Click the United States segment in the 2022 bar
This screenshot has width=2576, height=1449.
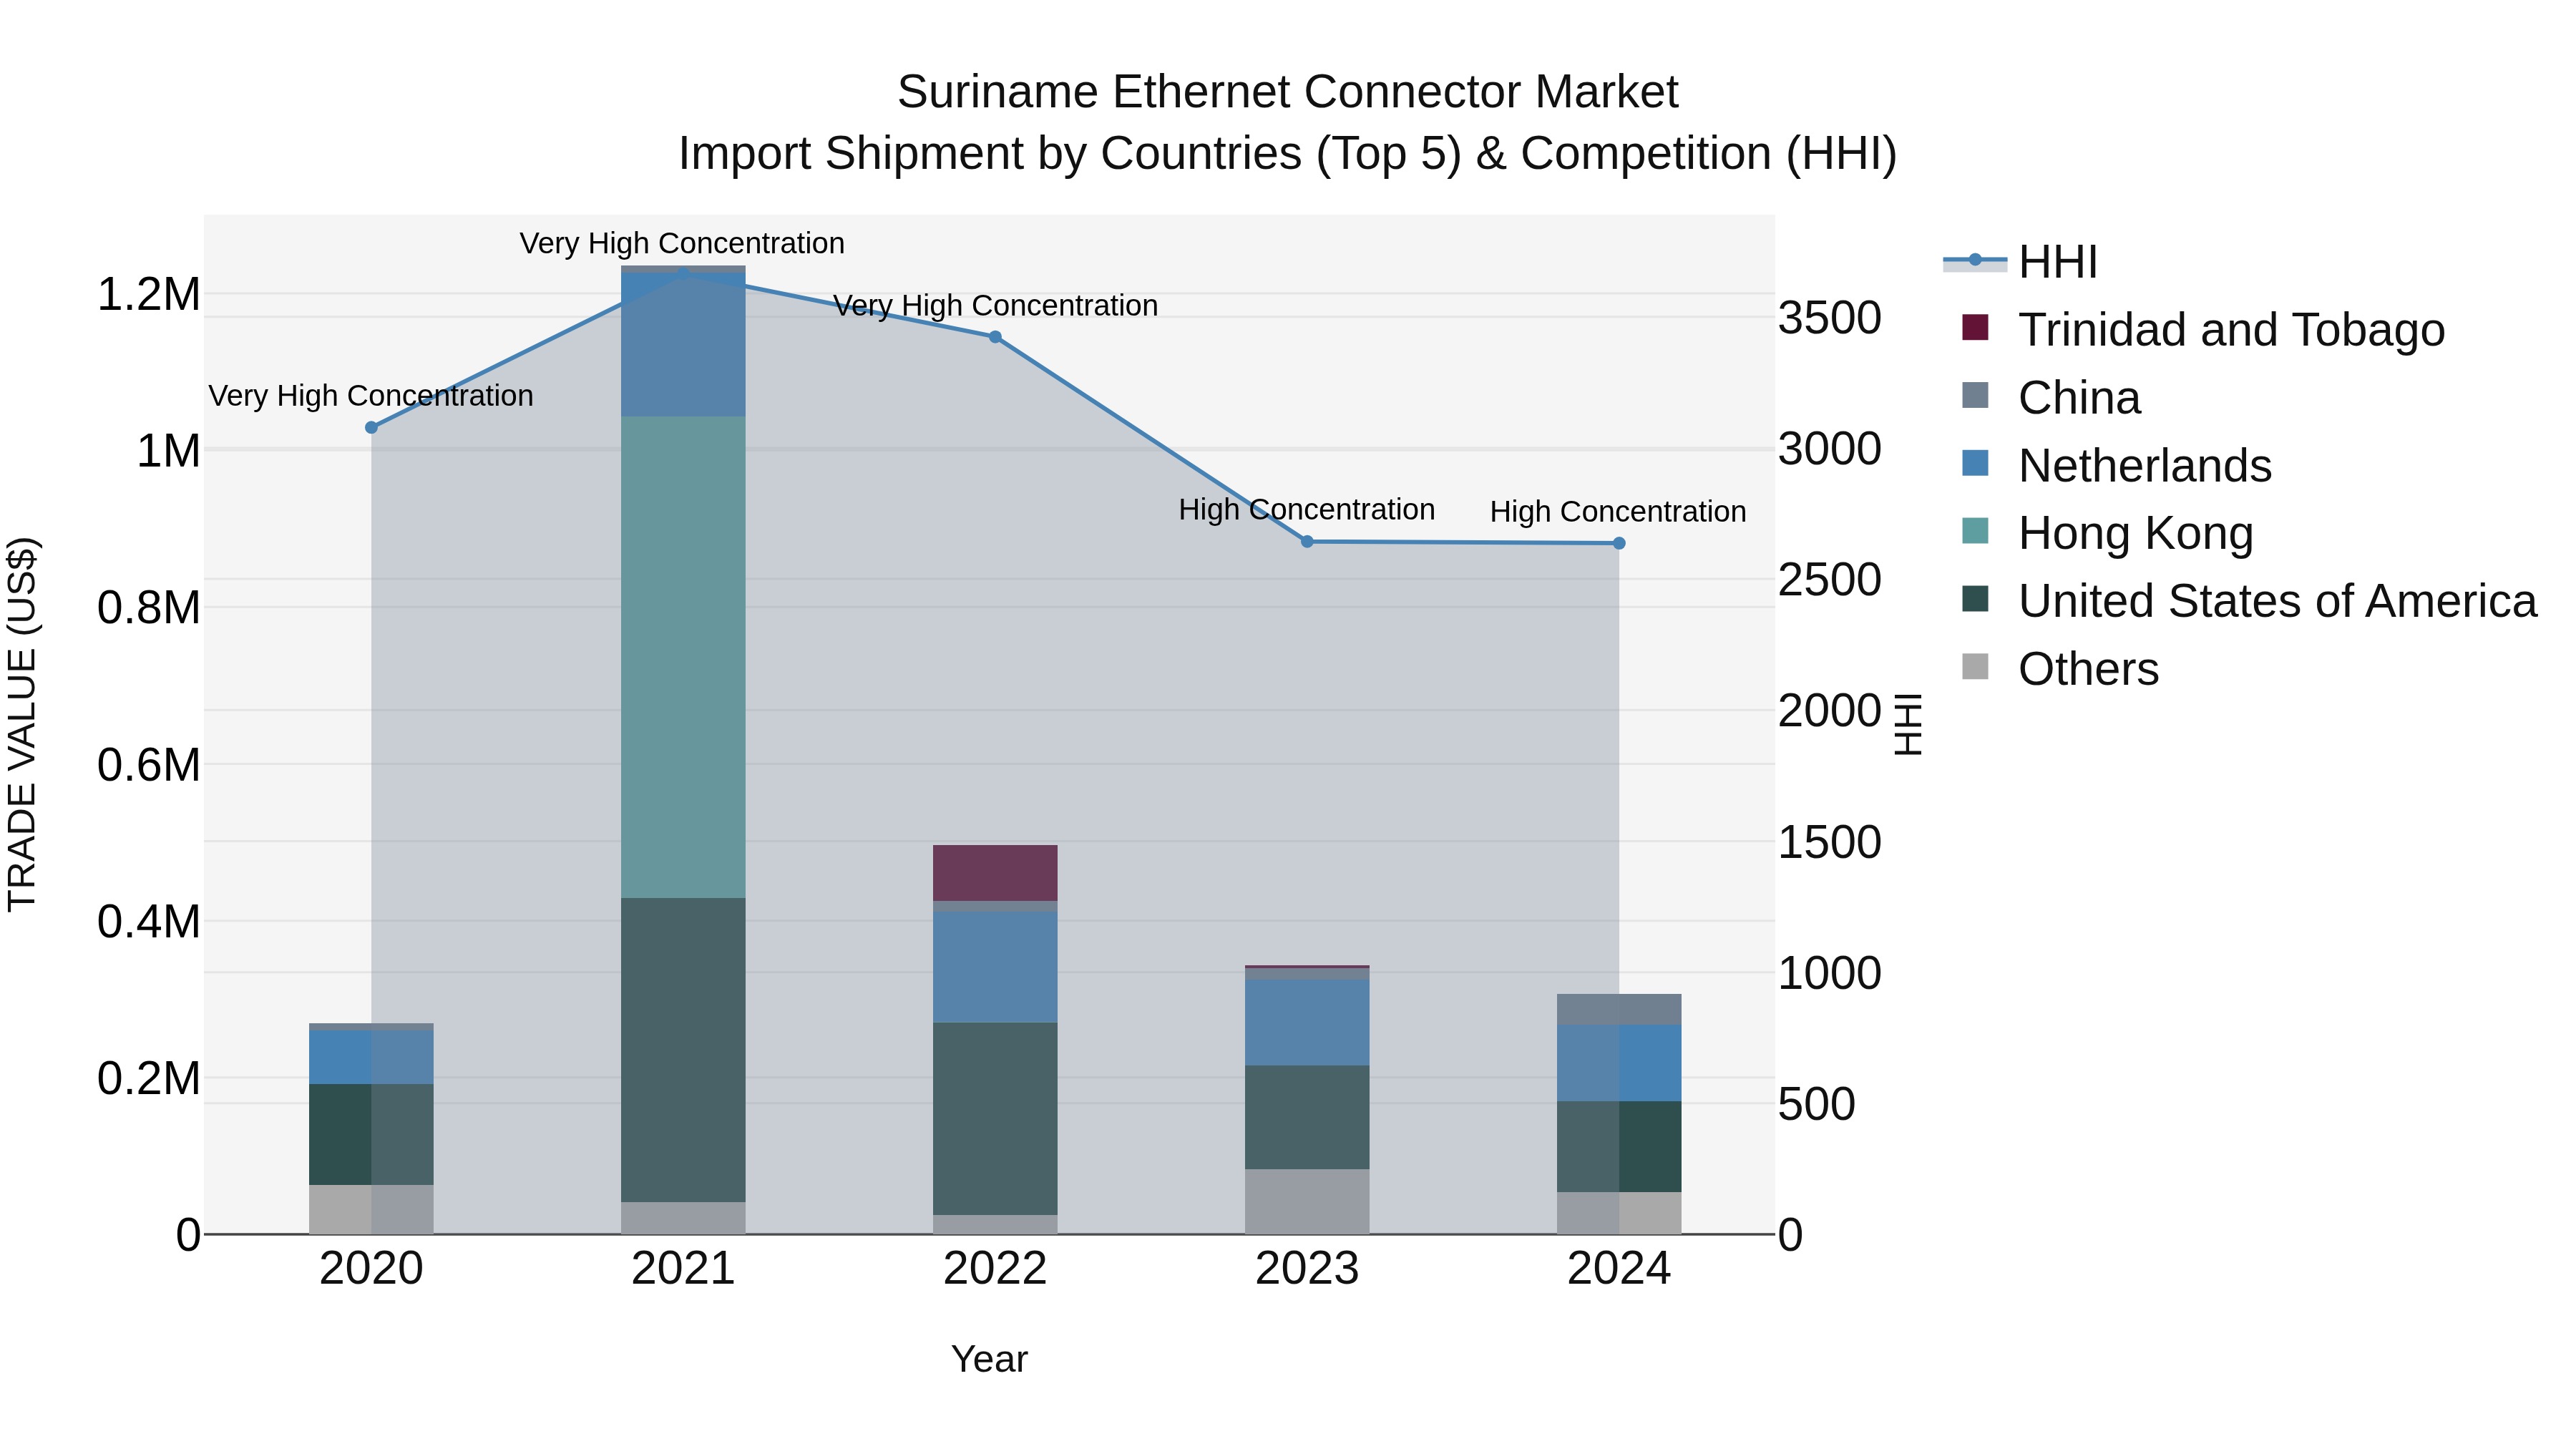(995, 1118)
